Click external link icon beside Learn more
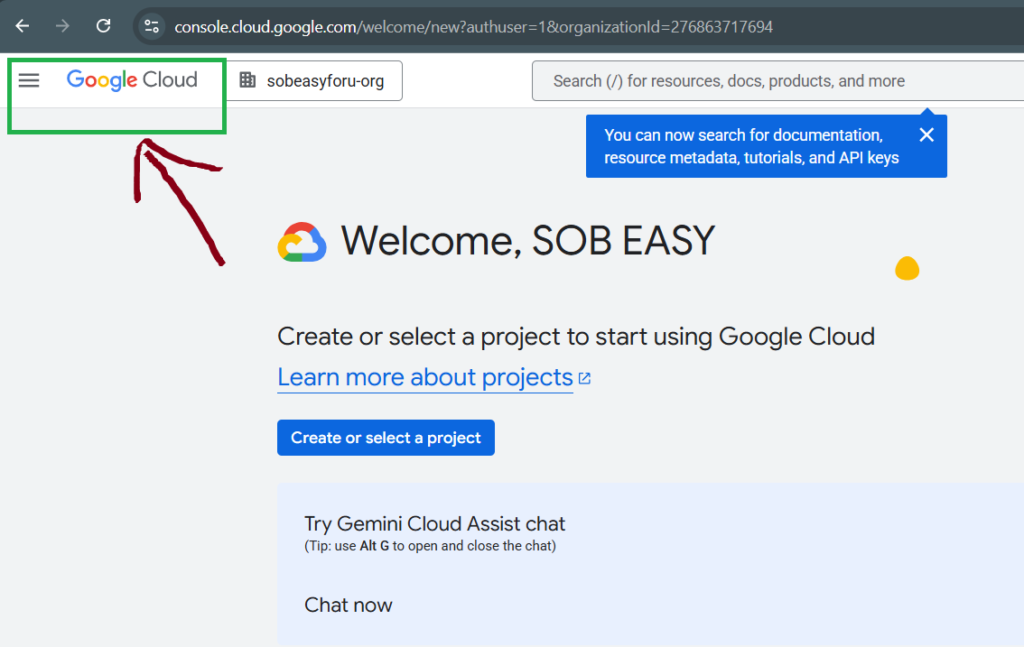 (585, 378)
